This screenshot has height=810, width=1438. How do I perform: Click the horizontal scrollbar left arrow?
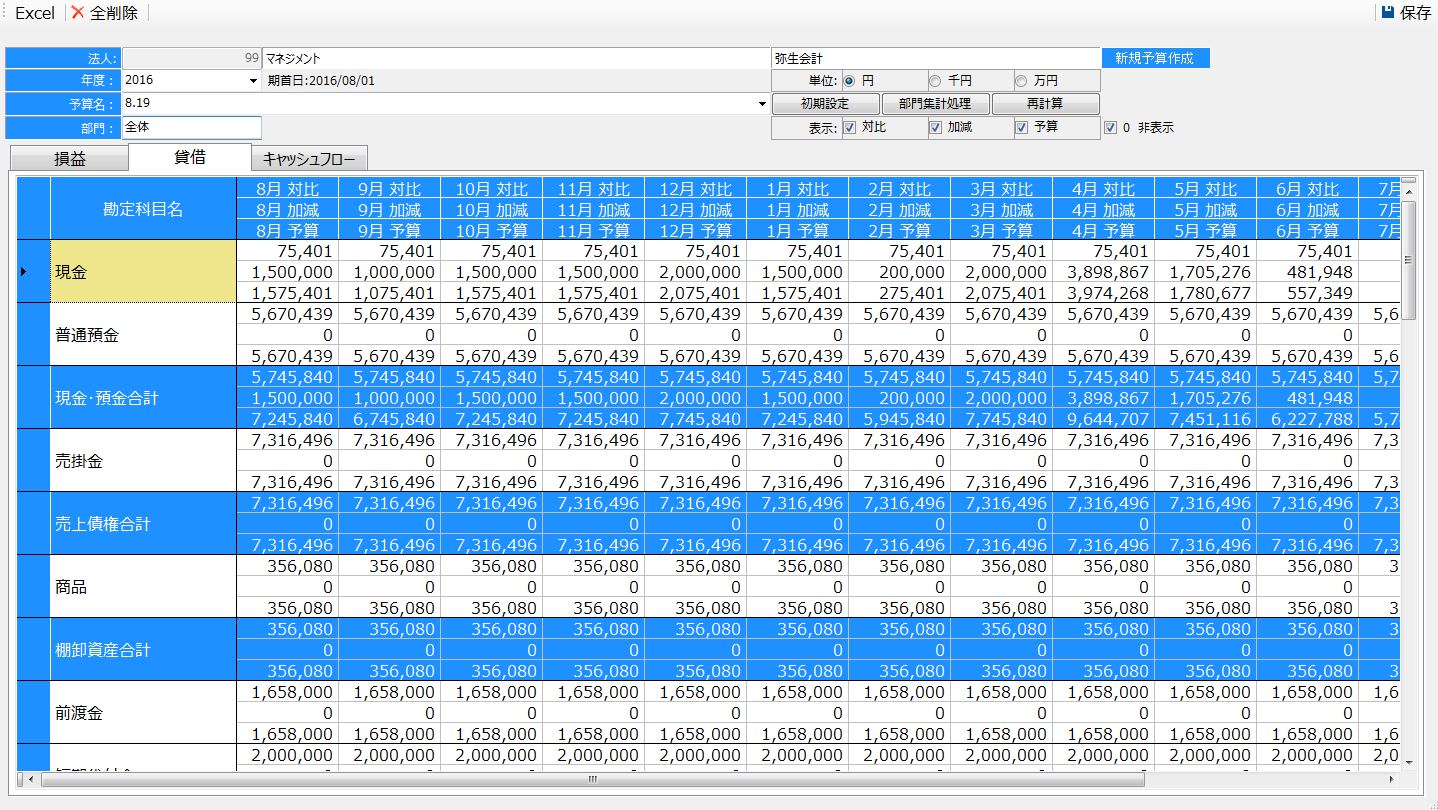pyautogui.click(x=30, y=779)
